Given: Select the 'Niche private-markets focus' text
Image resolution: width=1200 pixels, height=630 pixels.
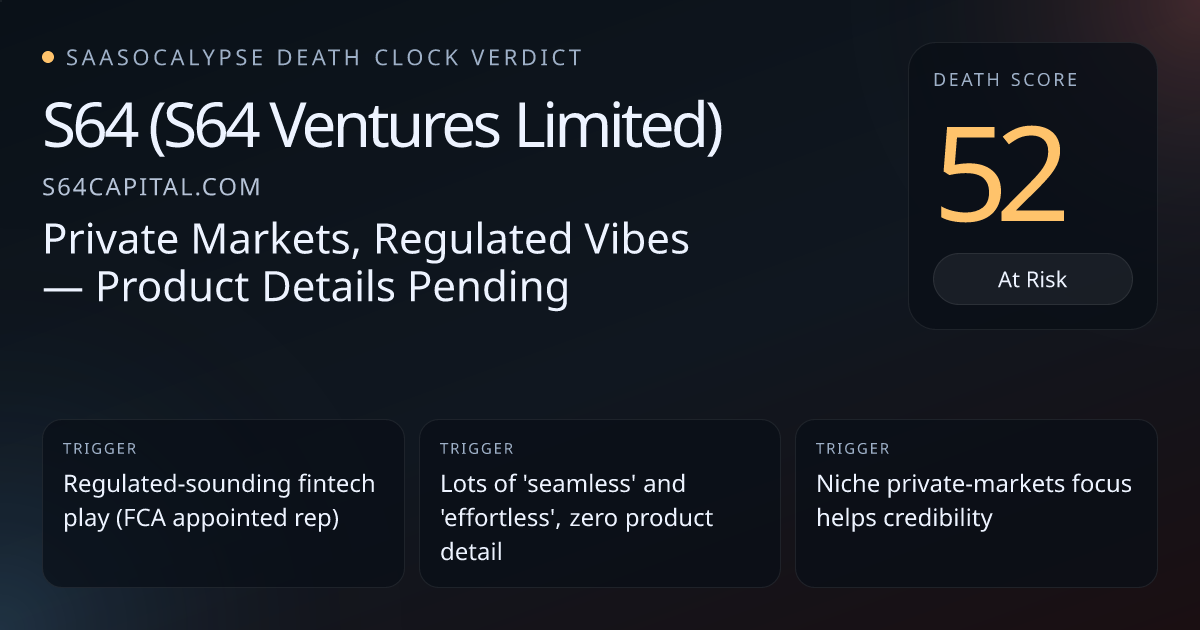Looking at the screenshot, I should click(974, 484).
